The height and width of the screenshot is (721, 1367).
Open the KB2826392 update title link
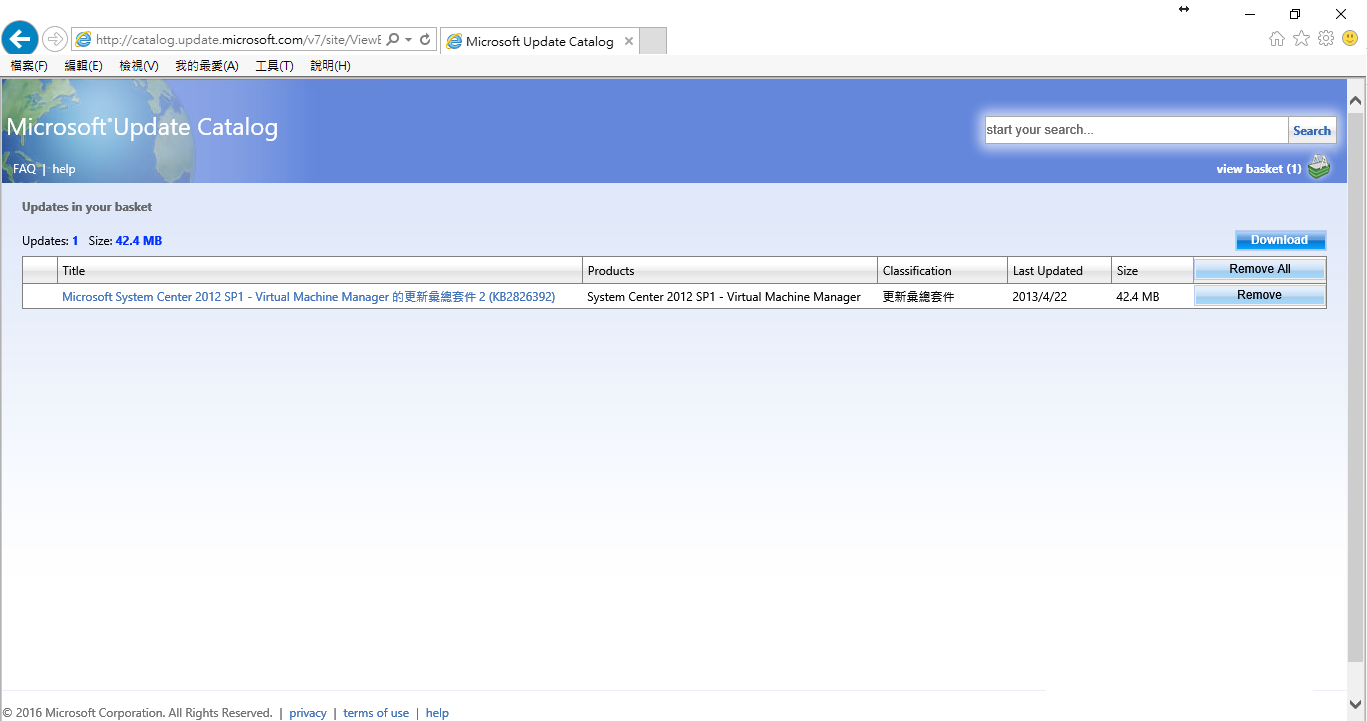(x=308, y=297)
